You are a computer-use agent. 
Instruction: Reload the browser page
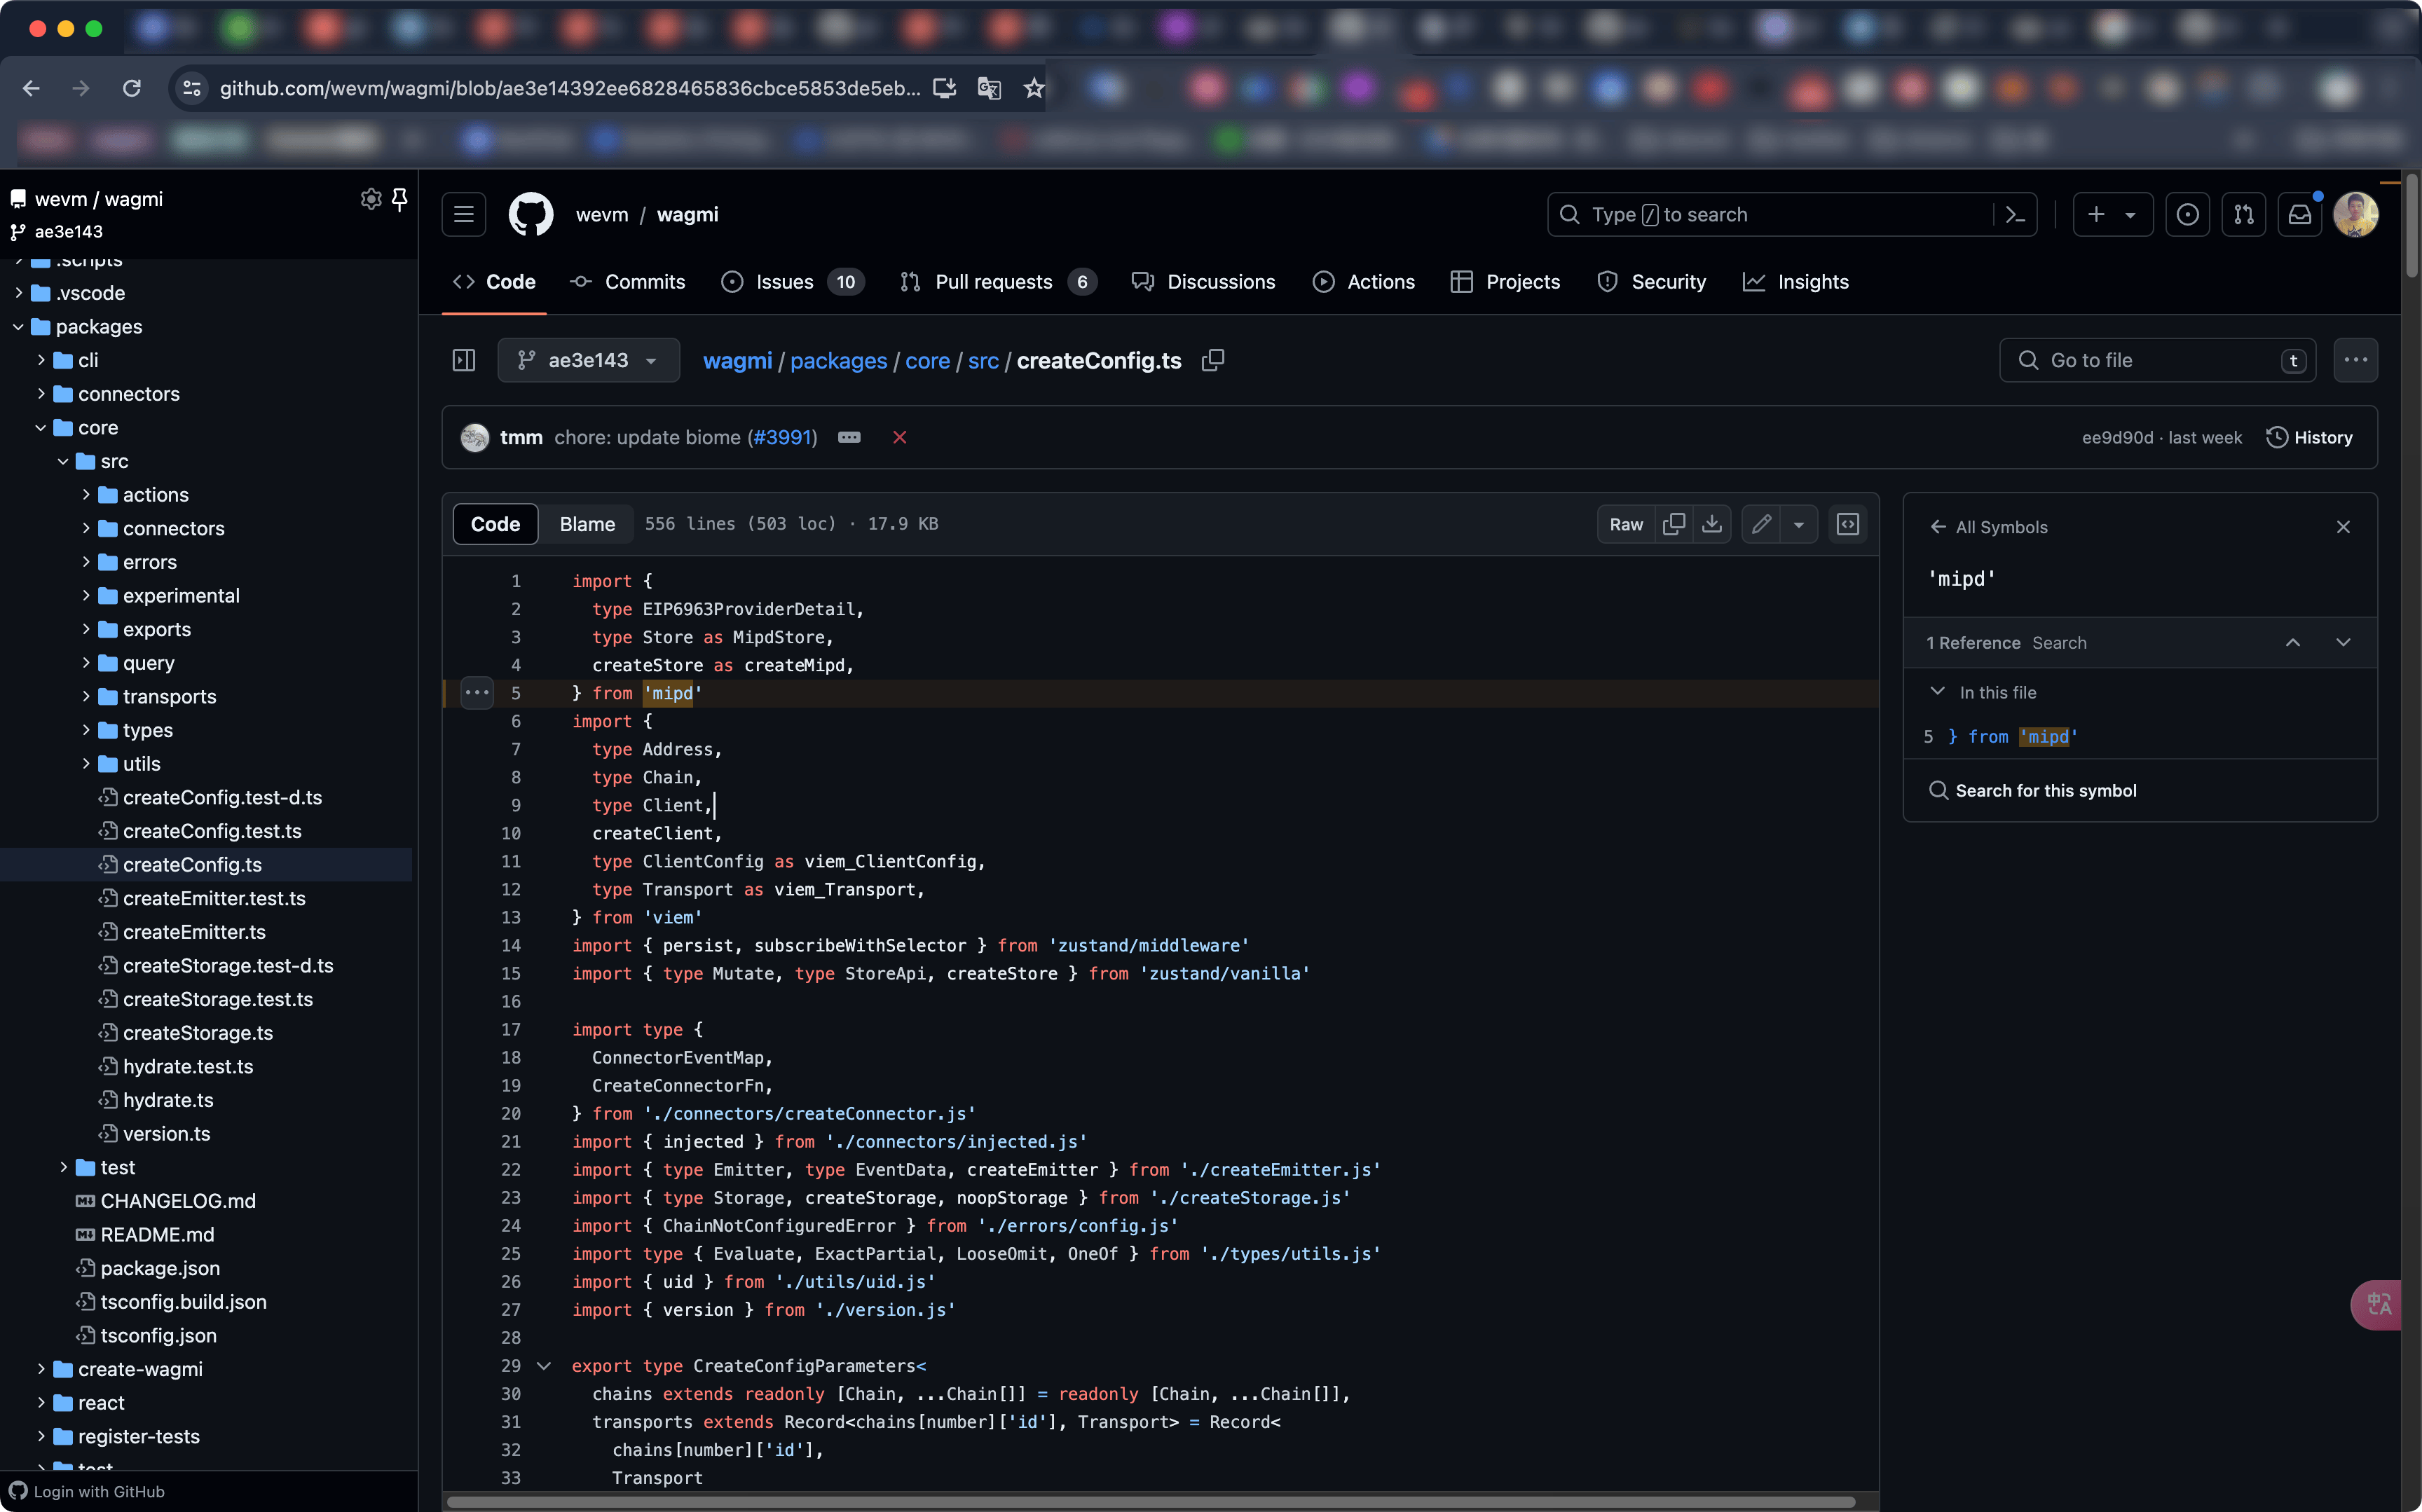pos(131,88)
